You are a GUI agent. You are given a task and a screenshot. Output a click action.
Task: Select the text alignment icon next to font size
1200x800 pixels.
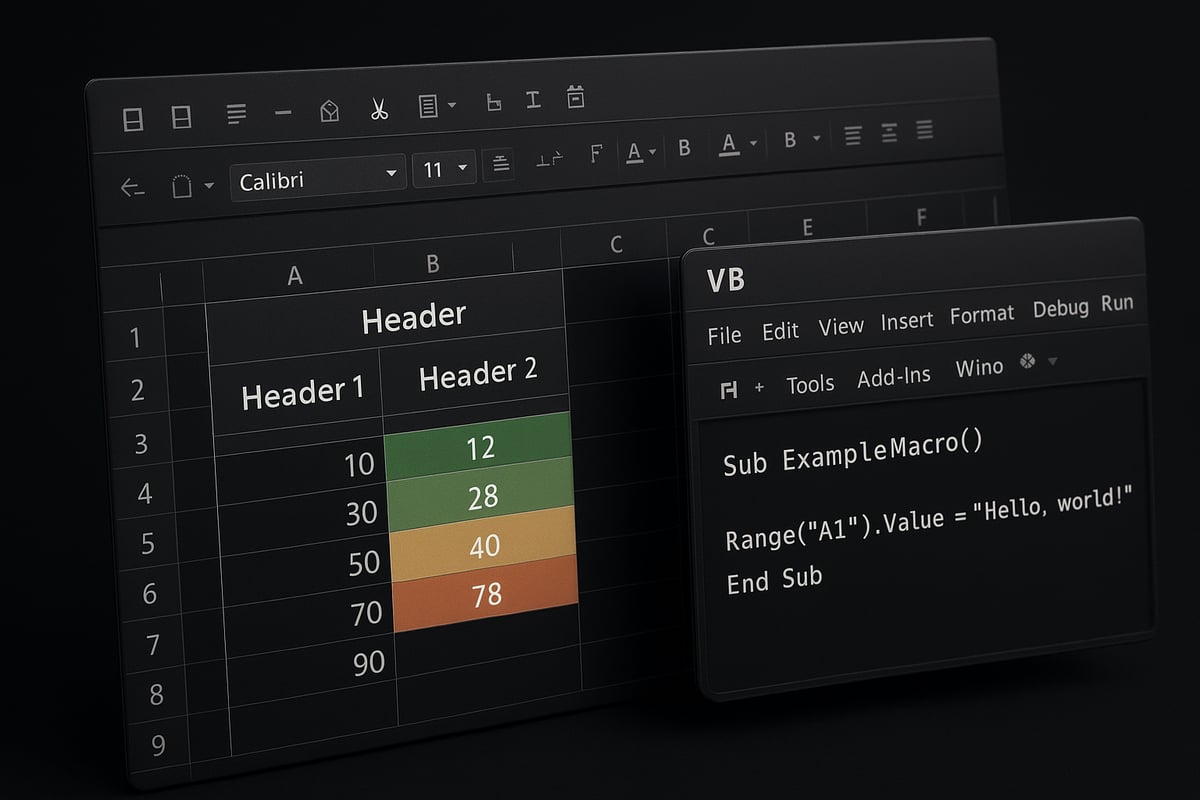pyautogui.click(x=500, y=163)
